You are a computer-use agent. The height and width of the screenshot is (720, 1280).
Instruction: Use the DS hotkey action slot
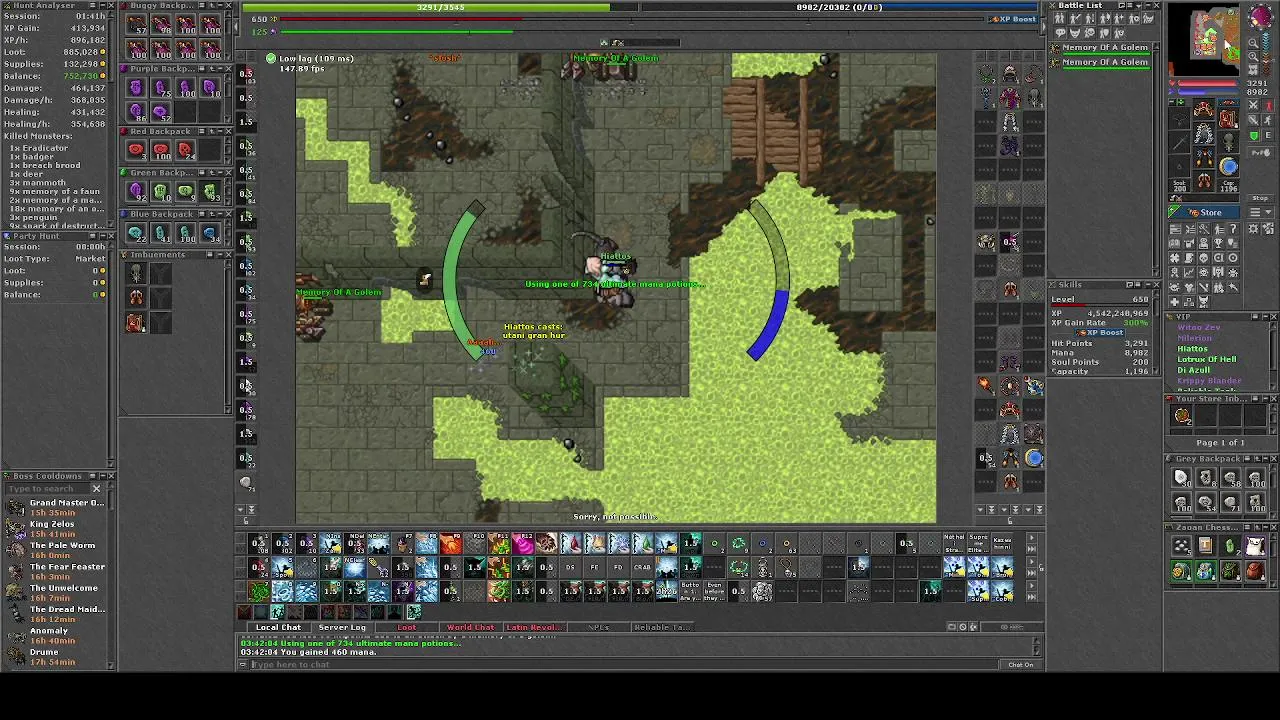tap(570, 567)
